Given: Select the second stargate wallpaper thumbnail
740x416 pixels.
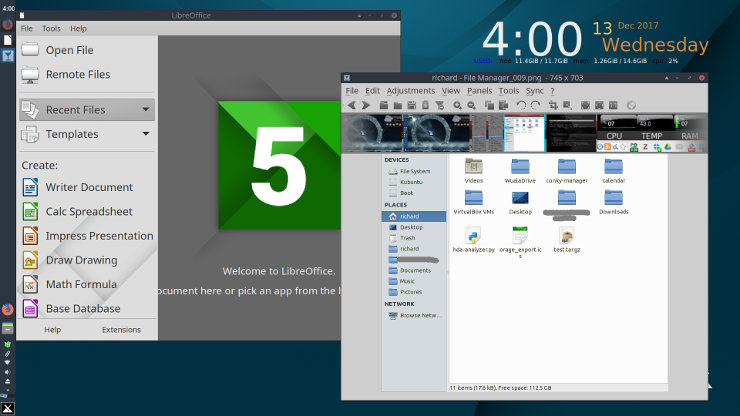Looking at the screenshot, I should tap(437, 133).
